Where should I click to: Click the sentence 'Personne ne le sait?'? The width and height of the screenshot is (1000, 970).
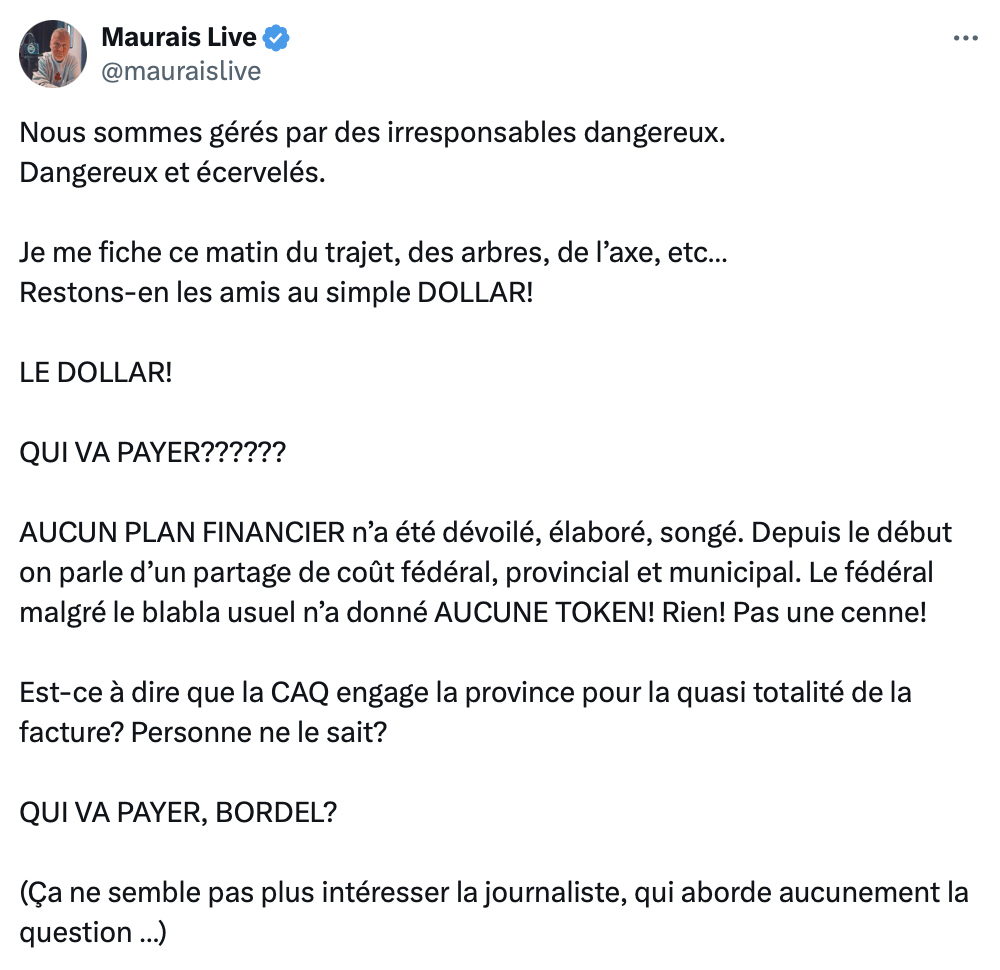click(259, 733)
